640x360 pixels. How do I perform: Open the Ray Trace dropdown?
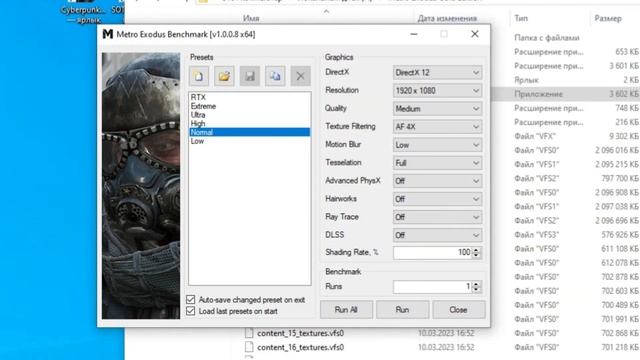coord(437,217)
